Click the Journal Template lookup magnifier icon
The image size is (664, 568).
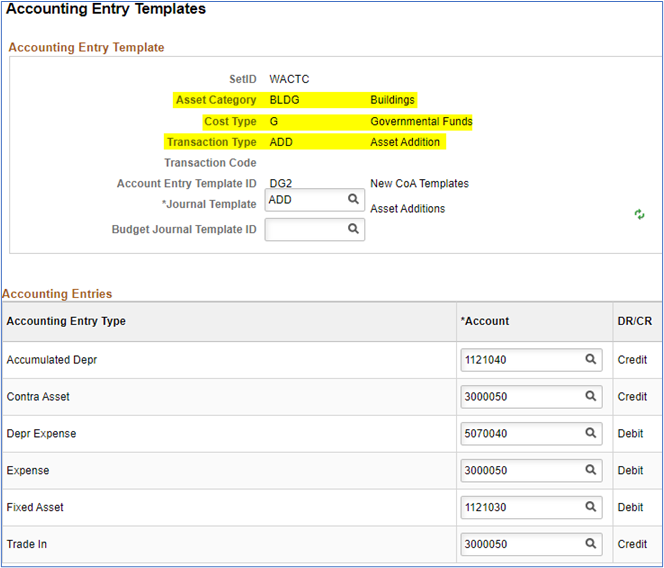pos(353,200)
